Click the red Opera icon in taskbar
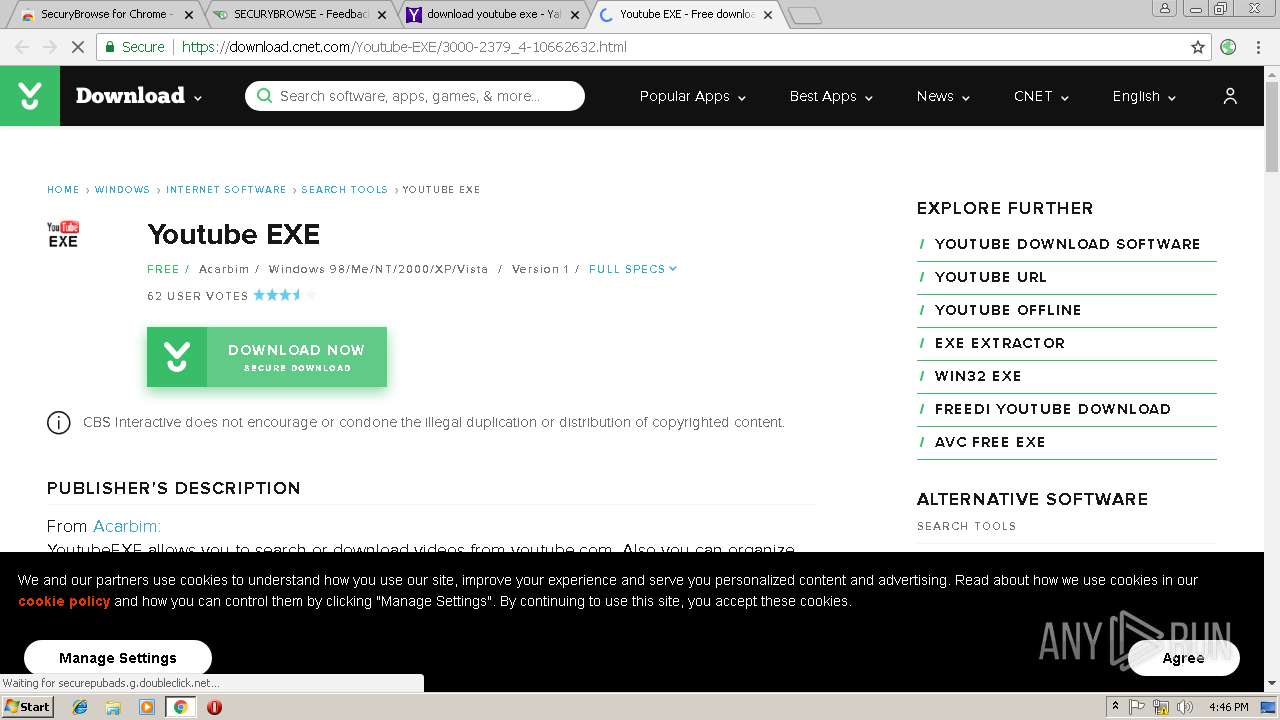 click(214, 707)
